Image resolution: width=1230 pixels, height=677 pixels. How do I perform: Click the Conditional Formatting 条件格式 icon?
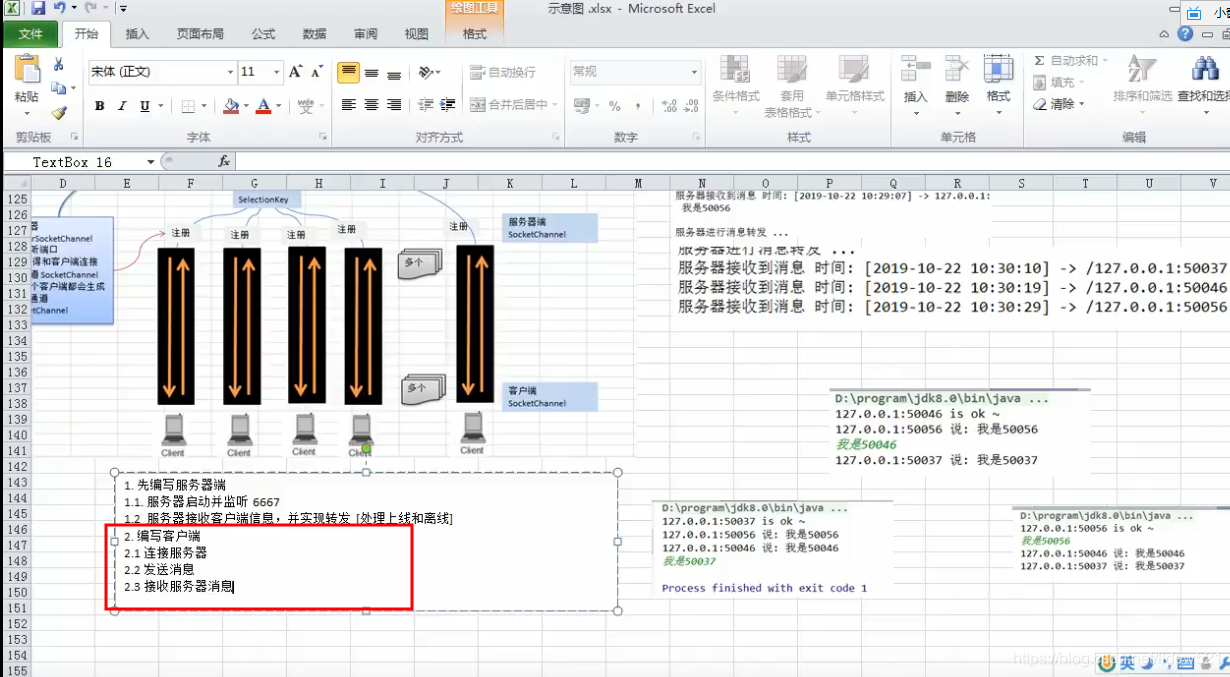point(735,69)
